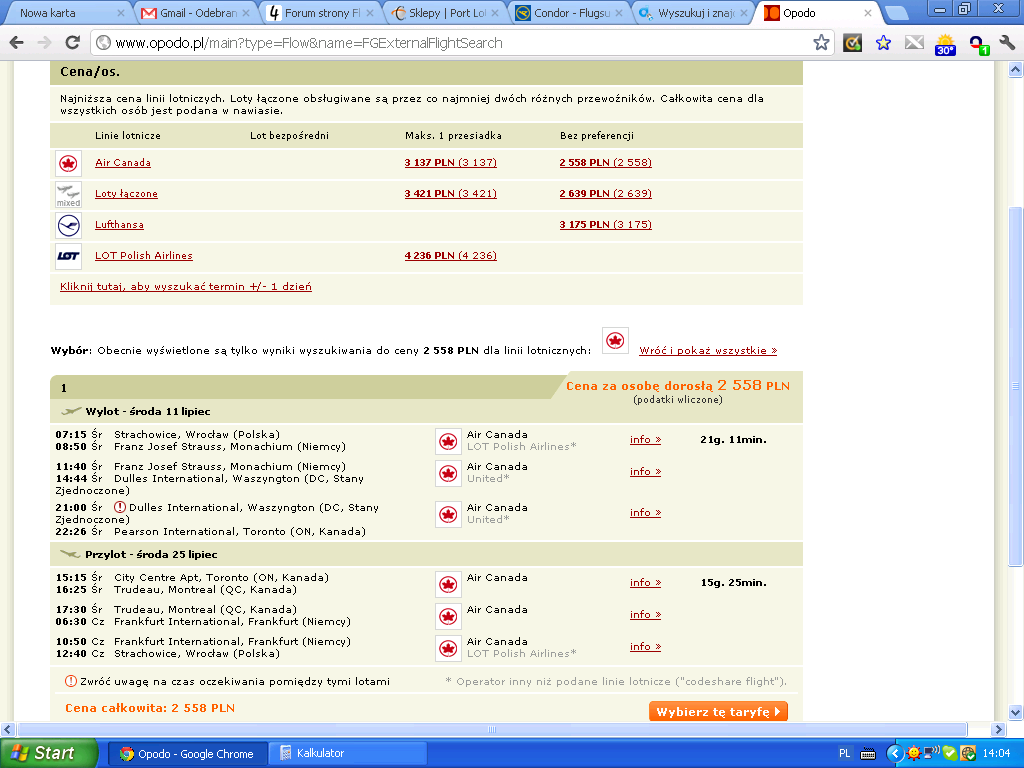The image size is (1024, 768).
Task: Close the Gmail tab
Action: click(246, 13)
